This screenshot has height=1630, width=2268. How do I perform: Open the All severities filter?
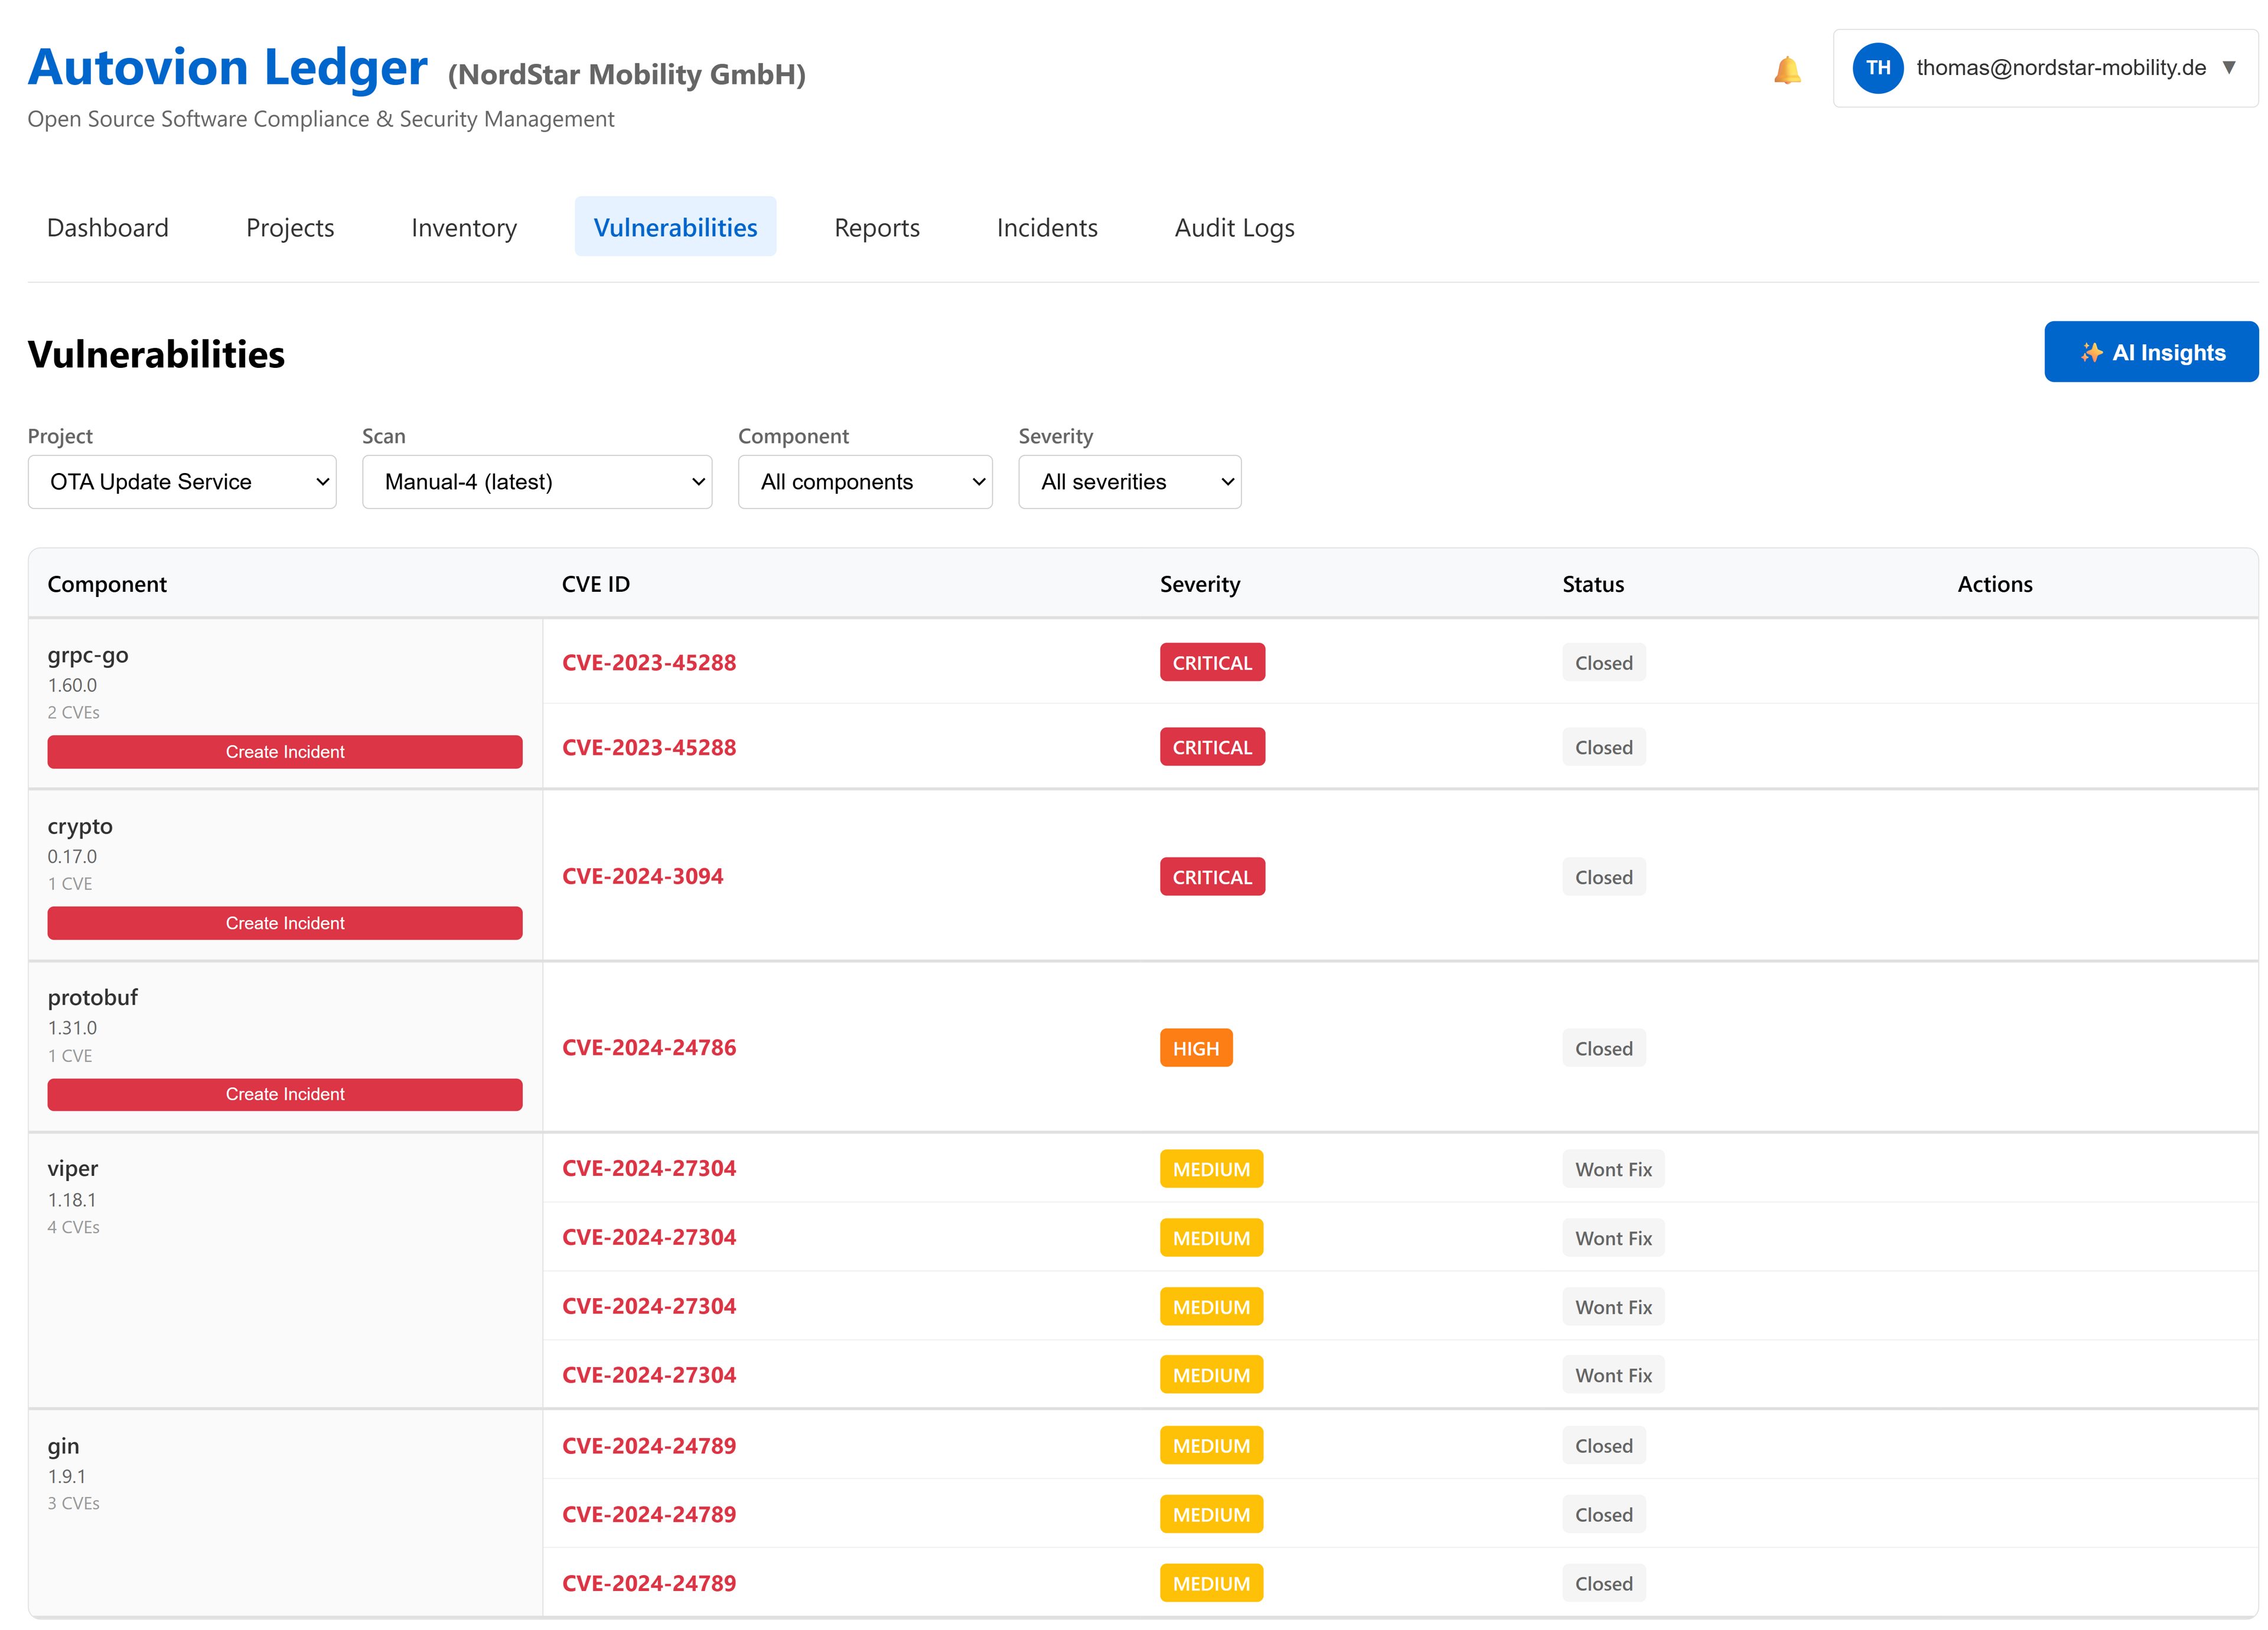coord(1129,481)
